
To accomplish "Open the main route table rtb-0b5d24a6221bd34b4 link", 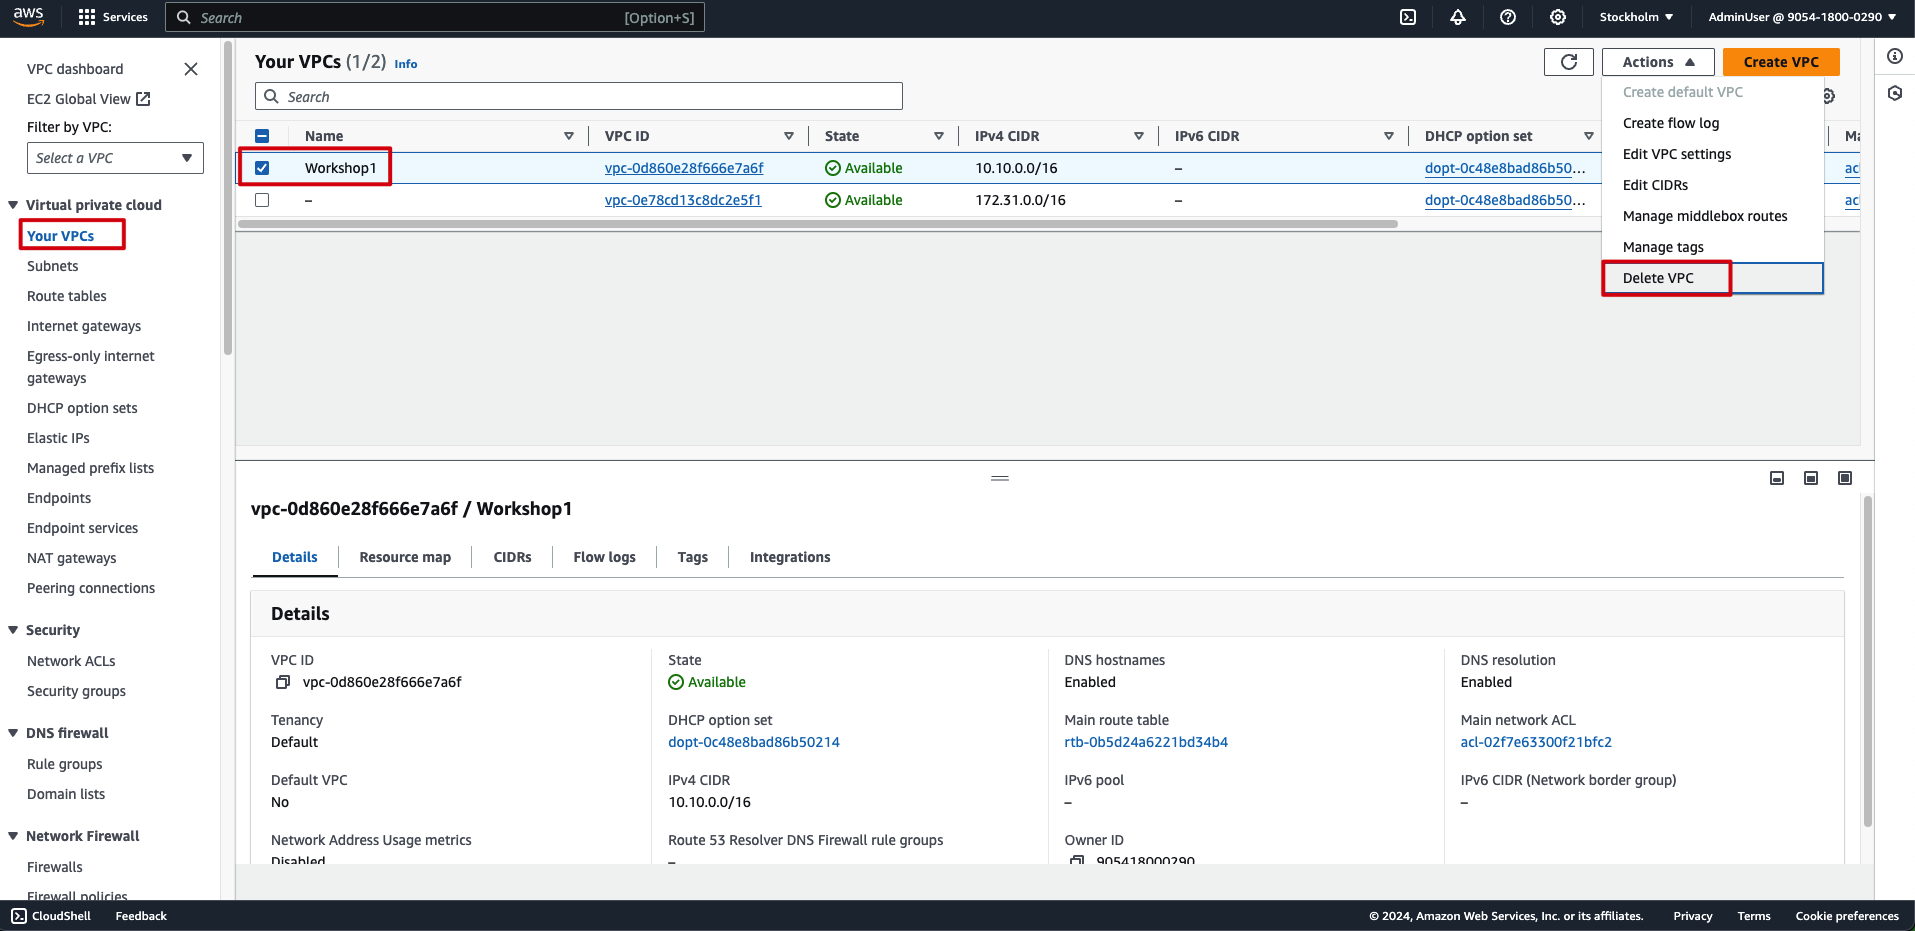I will pos(1146,742).
